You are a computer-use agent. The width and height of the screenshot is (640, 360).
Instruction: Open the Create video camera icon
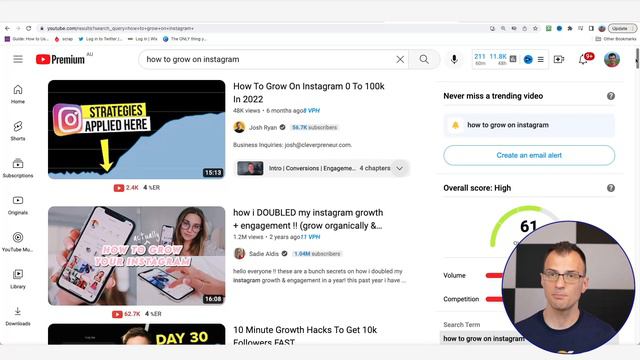pos(559,60)
